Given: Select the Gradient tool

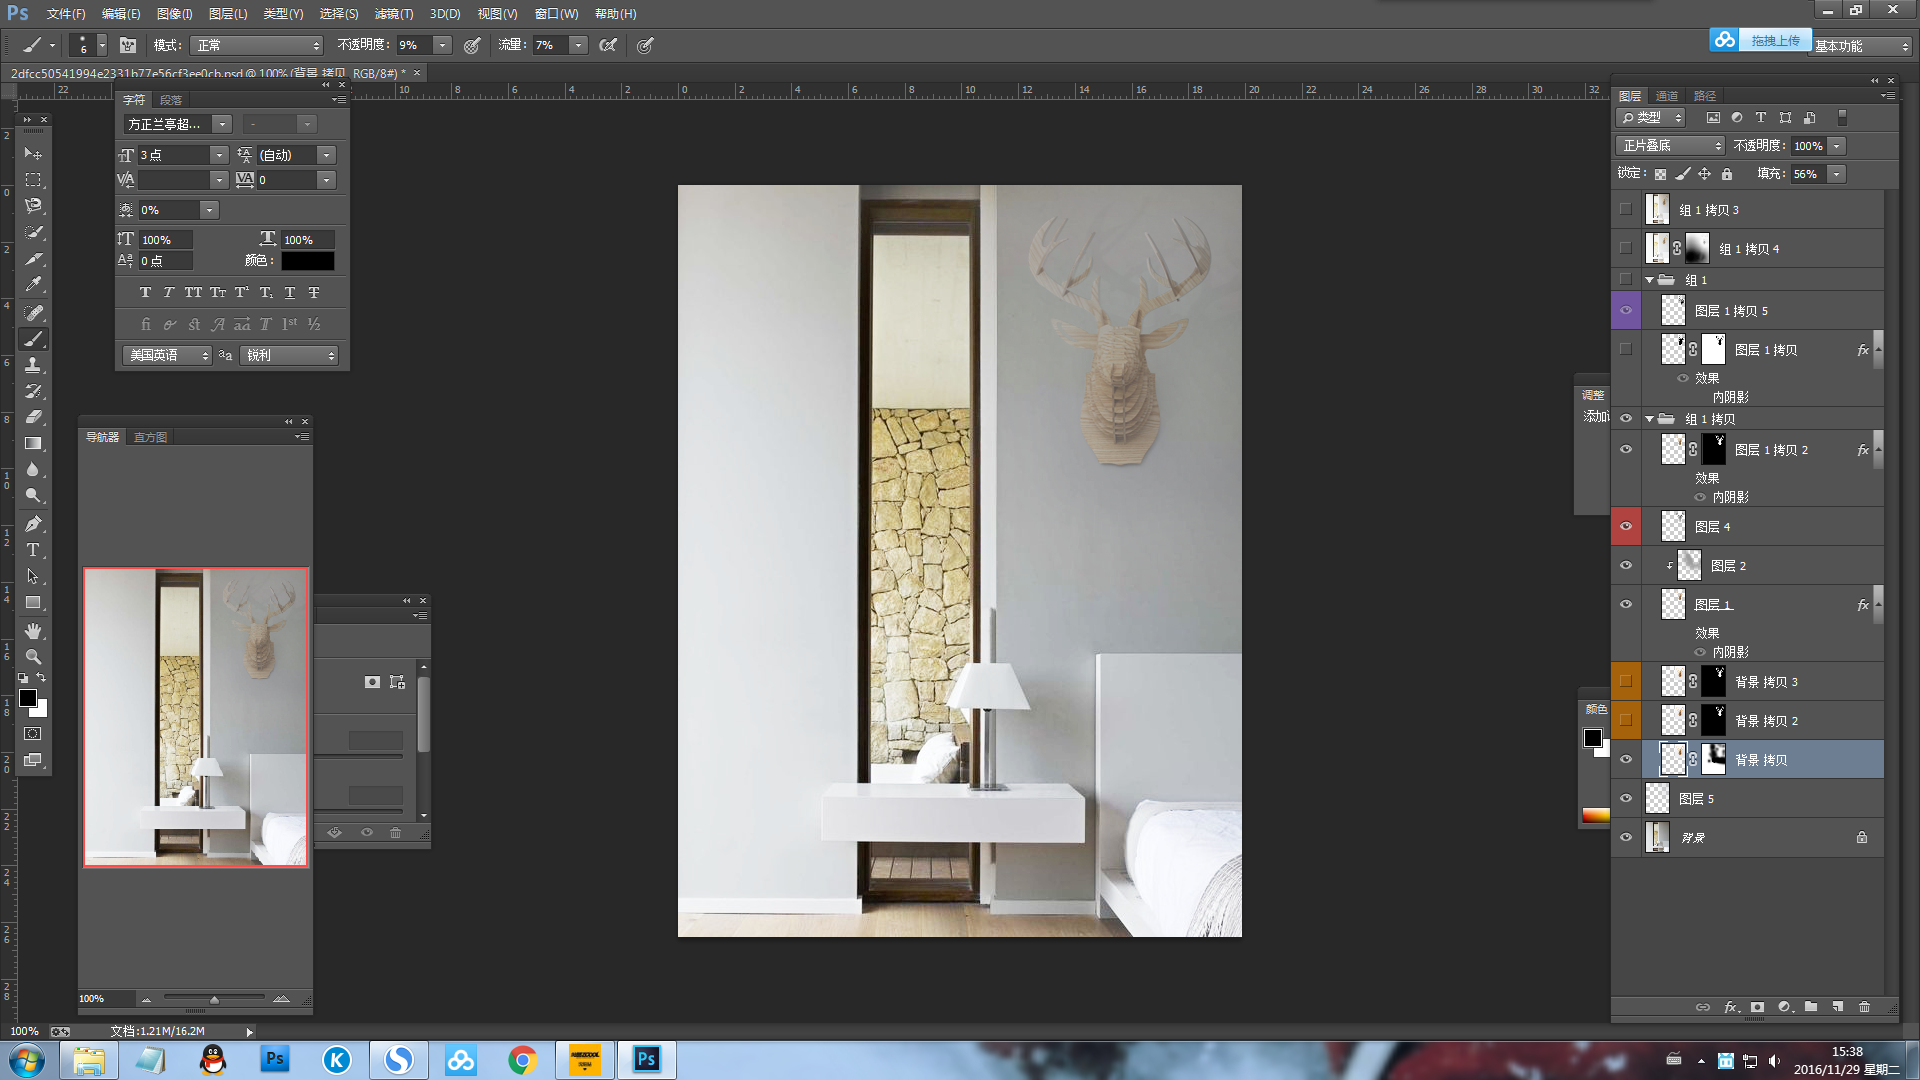Looking at the screenshot, I should click(33, 443).
